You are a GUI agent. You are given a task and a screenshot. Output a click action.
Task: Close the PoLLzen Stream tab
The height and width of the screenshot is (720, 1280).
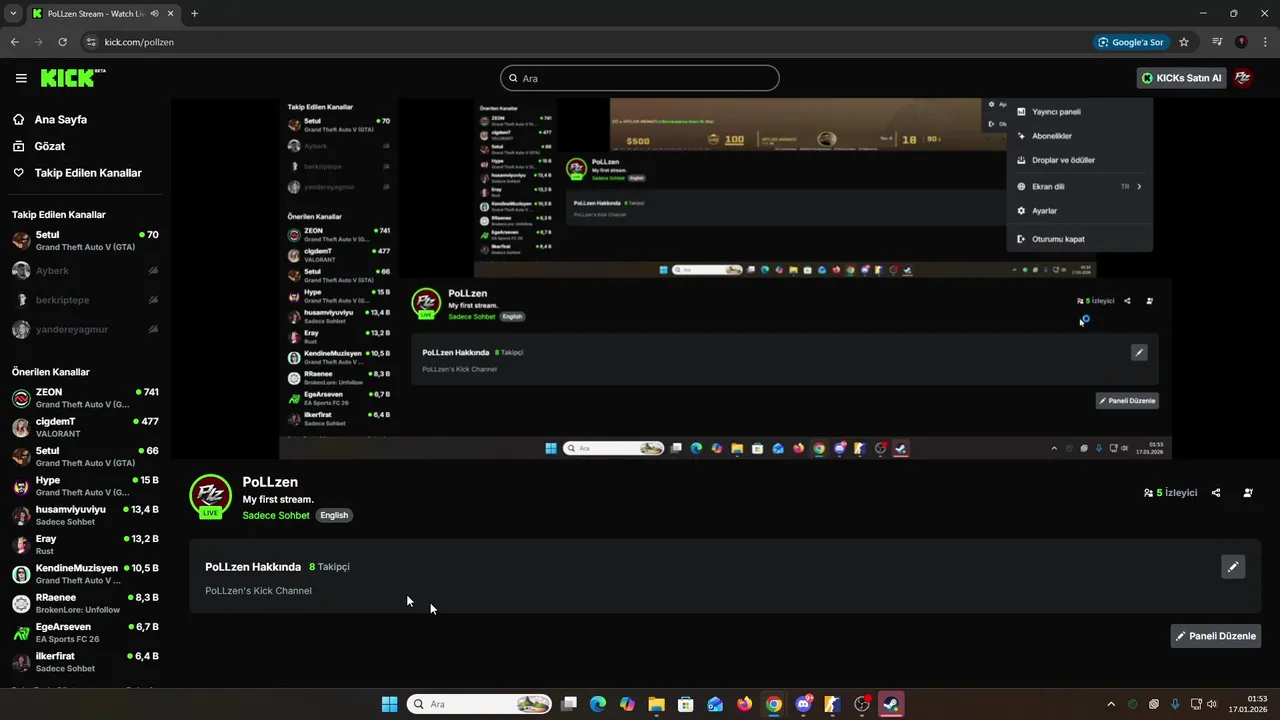171,14
